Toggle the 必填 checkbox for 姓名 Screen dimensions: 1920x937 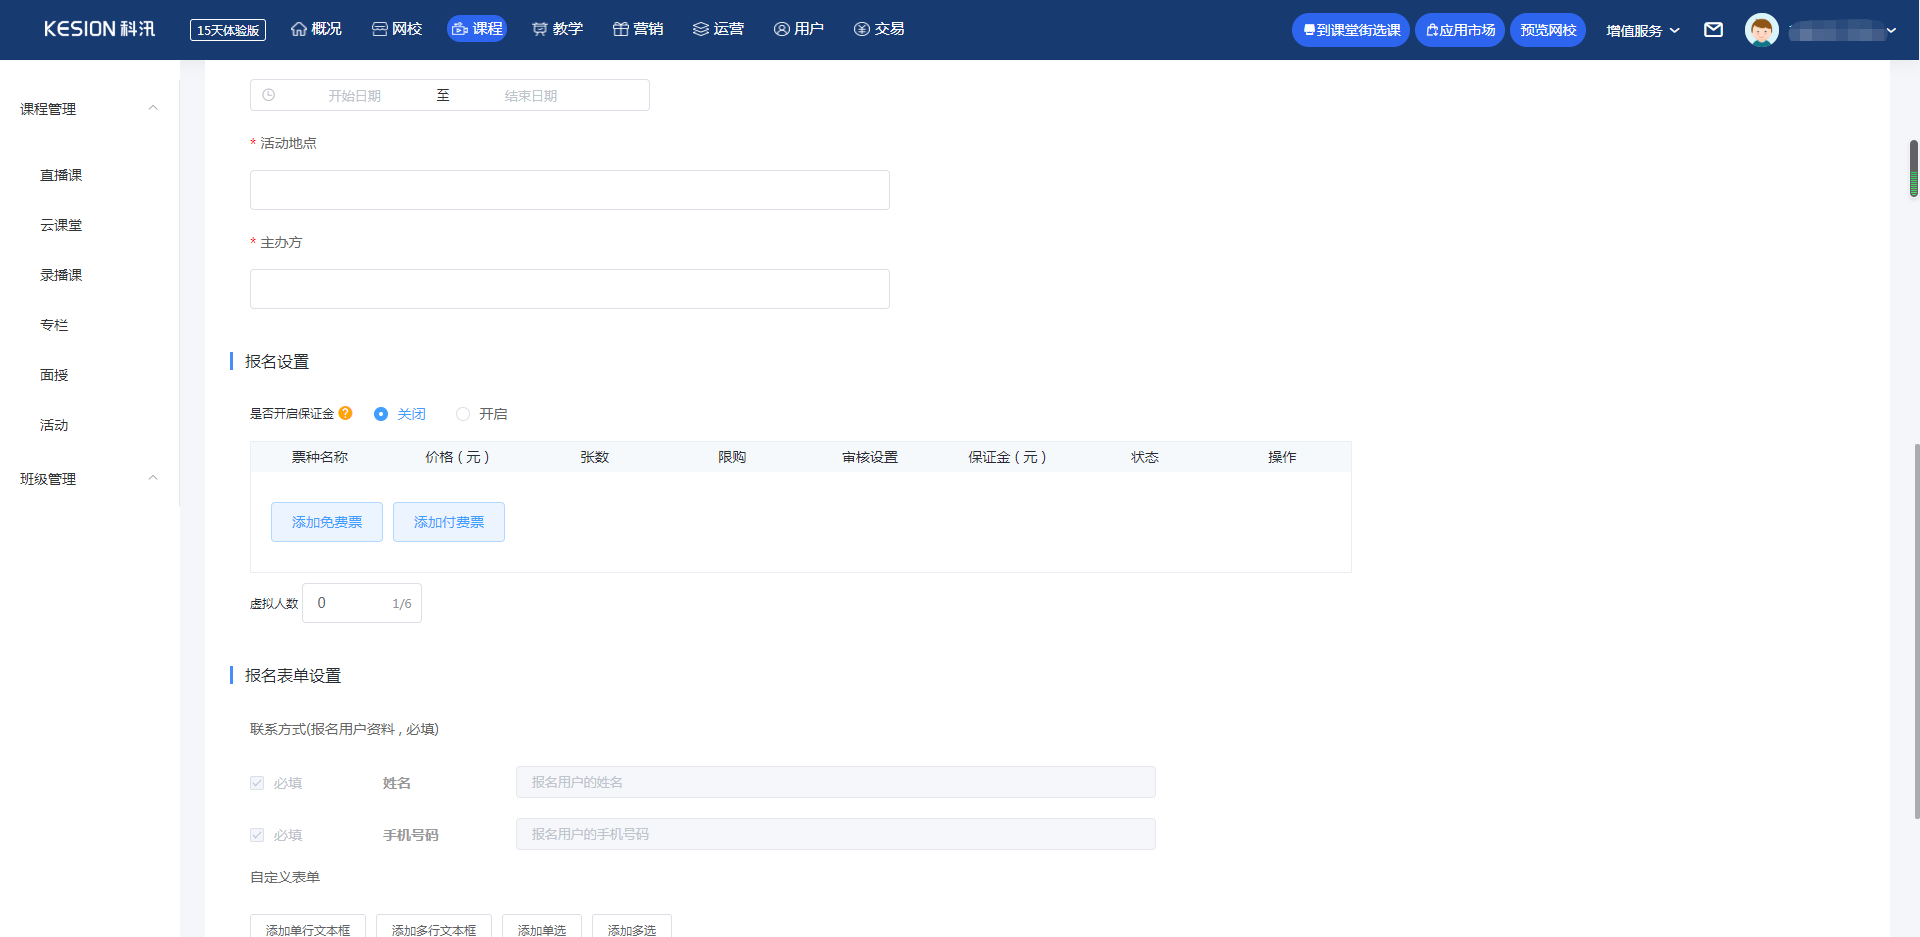pyautogui.click(x=257, y=783)
